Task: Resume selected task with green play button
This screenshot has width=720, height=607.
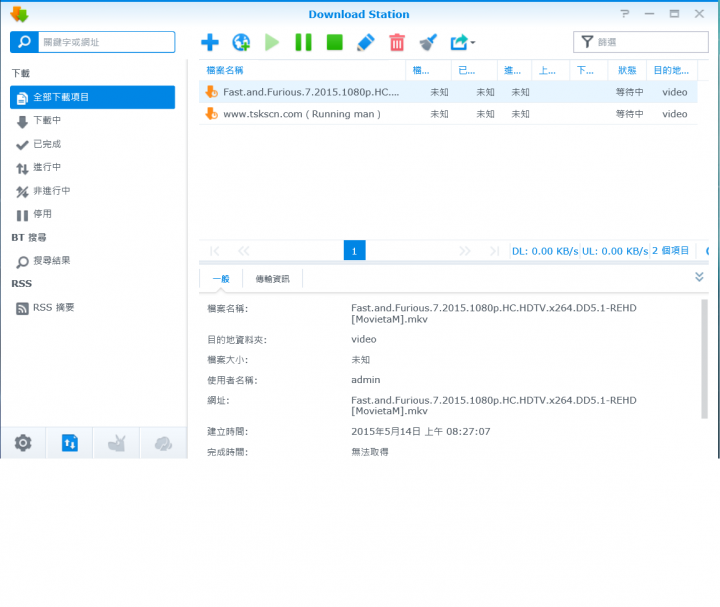Action: pyautogui.click(x=272, y=42)
